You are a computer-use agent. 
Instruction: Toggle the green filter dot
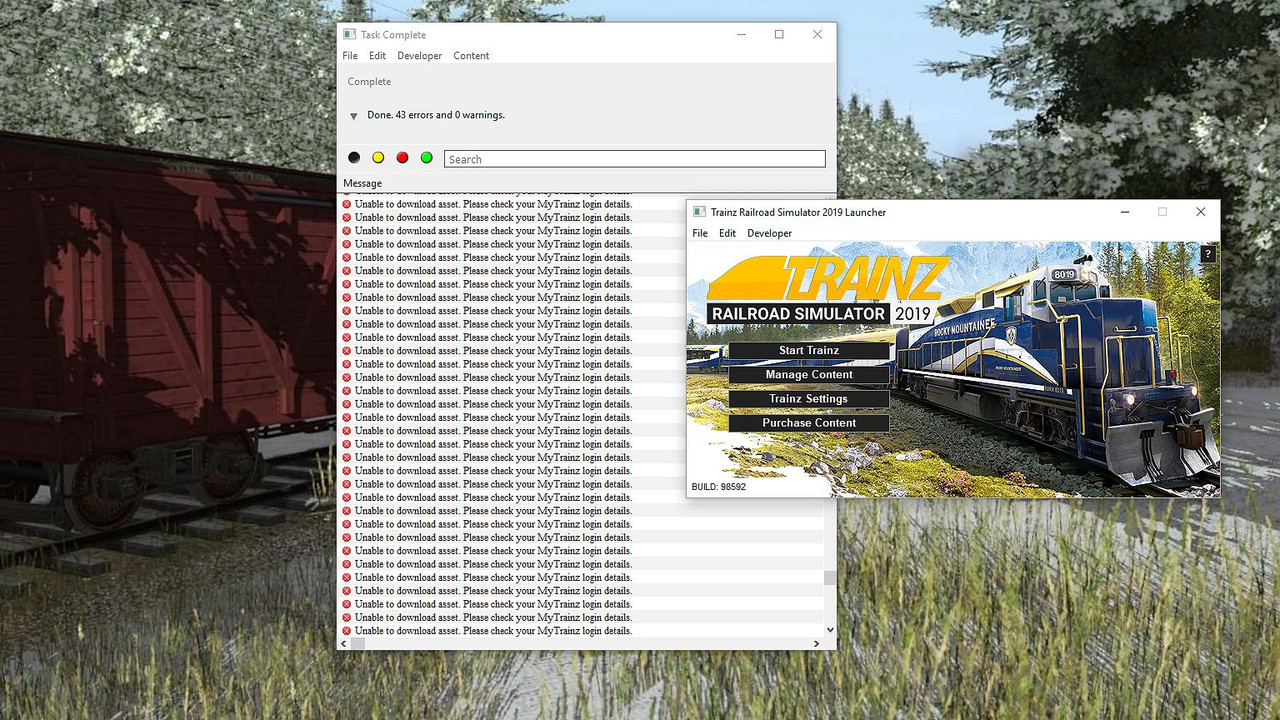coord(427,158)
